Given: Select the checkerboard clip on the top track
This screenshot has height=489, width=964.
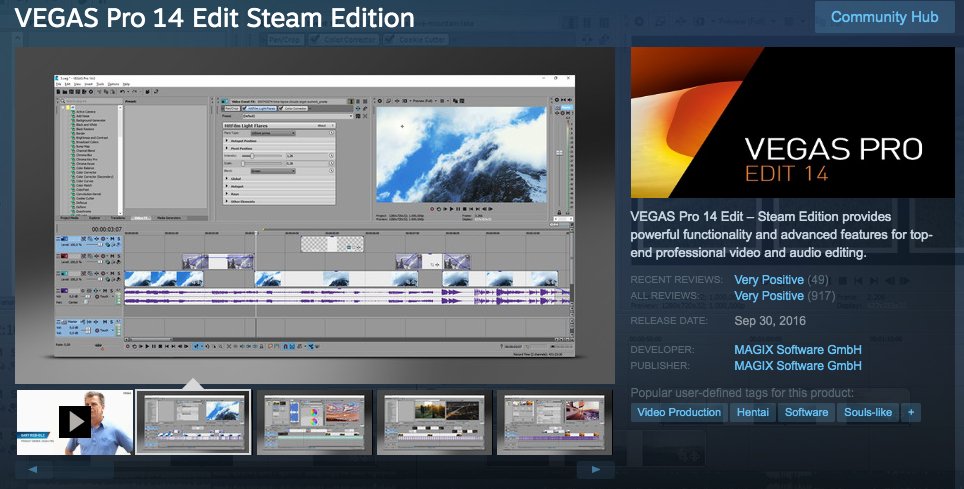Looking at the screenshot, I should tap(332, 244).
